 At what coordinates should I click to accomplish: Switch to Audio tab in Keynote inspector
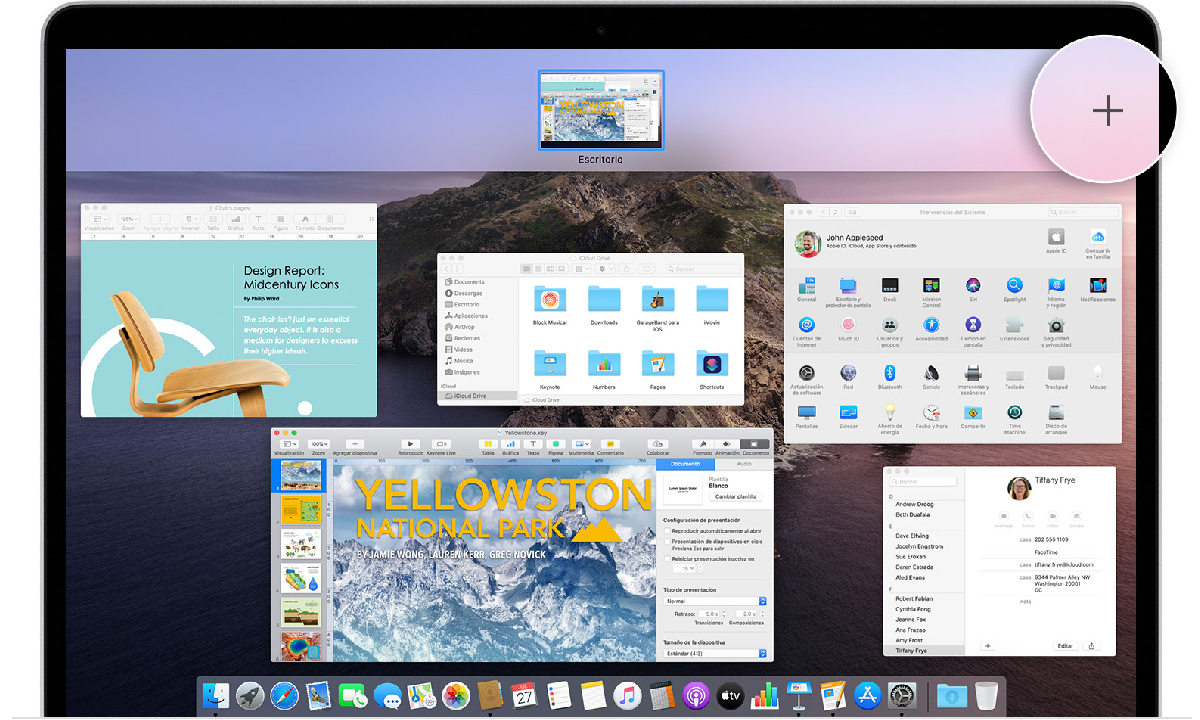pyautogui.click(x=744, y=464)
